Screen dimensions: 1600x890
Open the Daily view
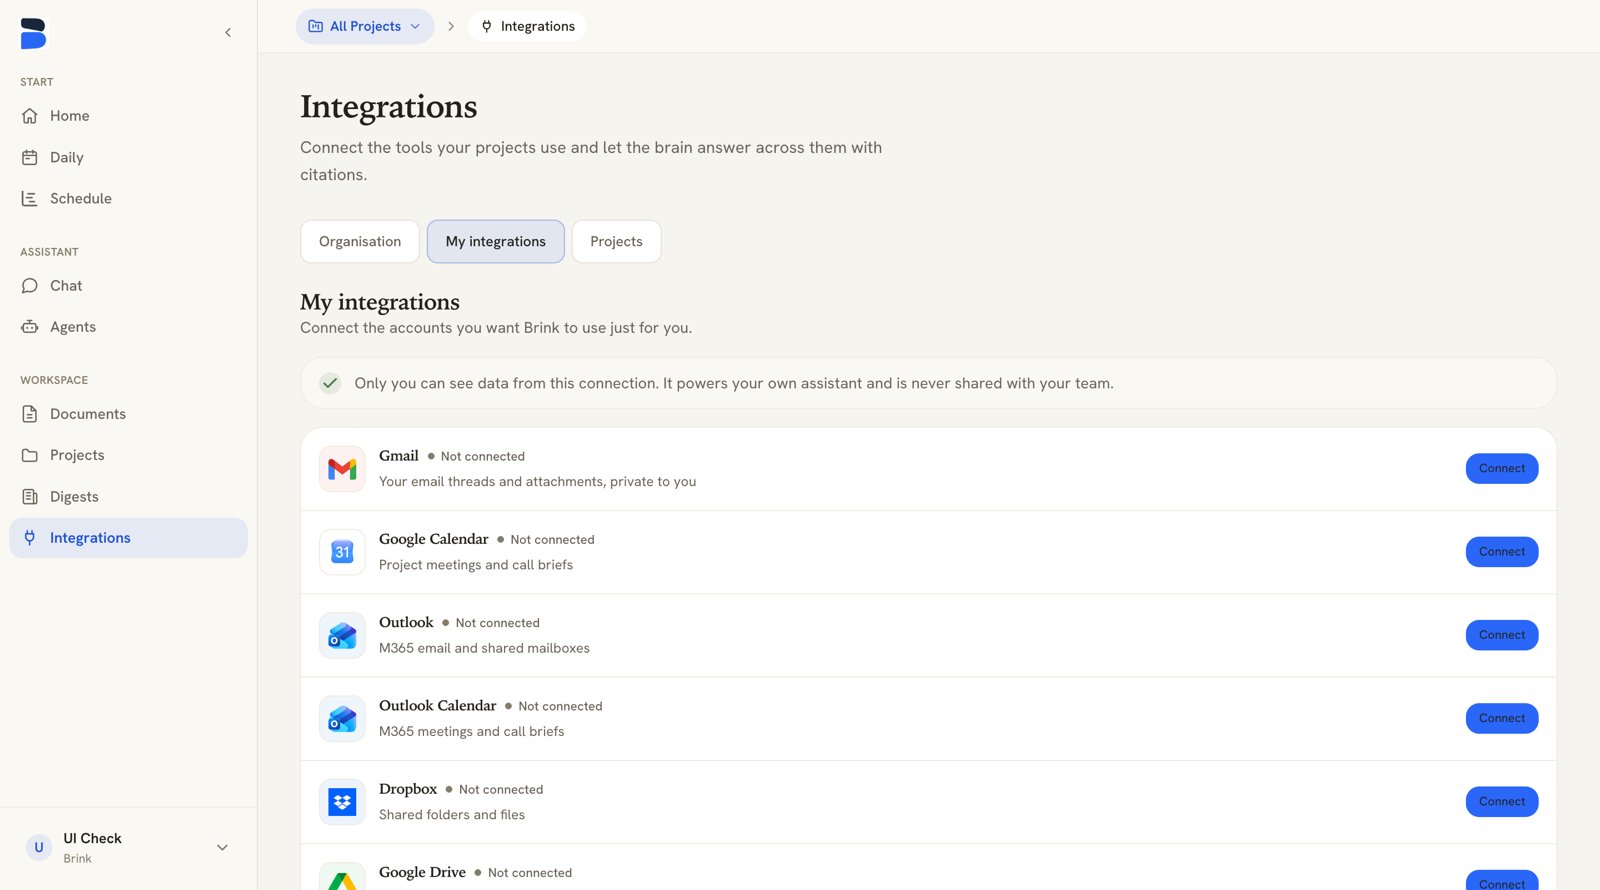[x=128, y=157]
